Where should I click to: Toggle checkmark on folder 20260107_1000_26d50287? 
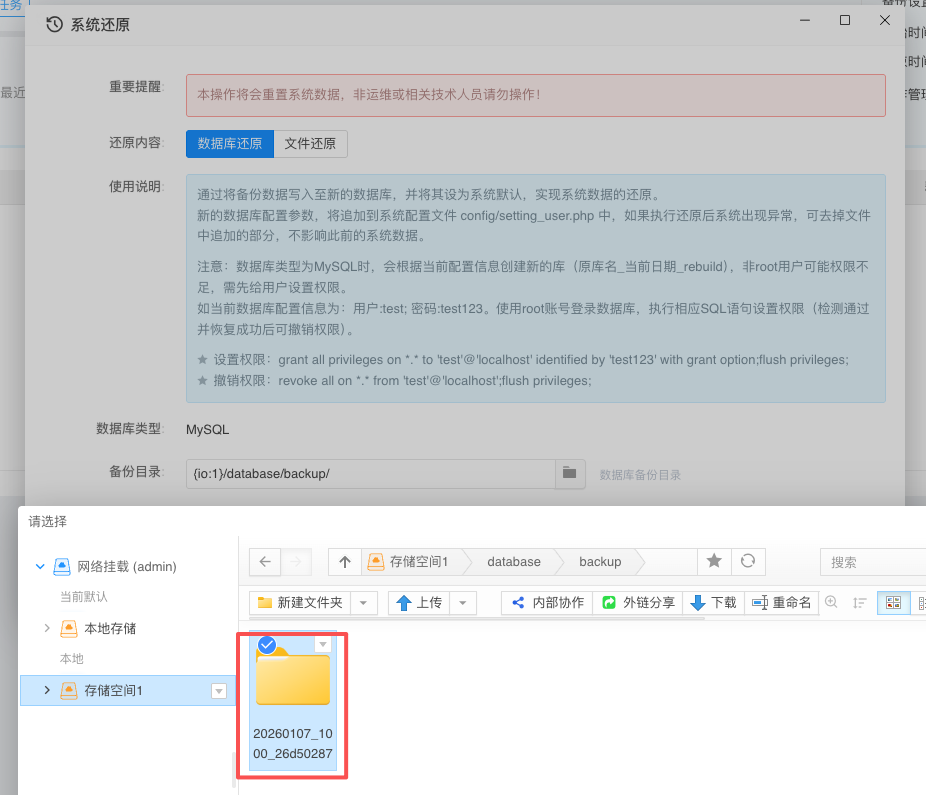click(x=267, y=645)
